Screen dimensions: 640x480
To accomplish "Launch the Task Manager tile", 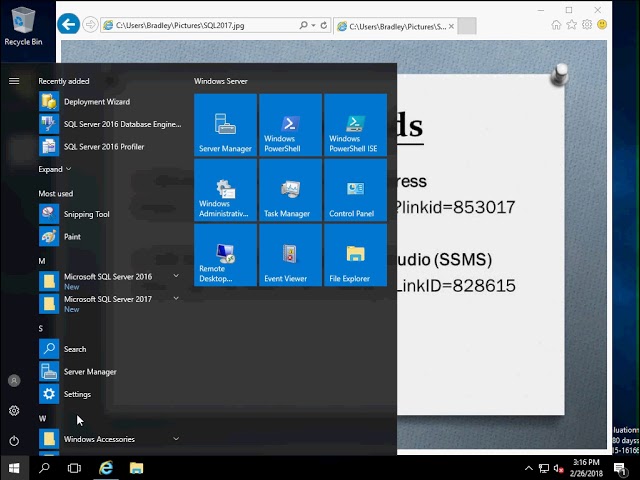I will click(x=290, y=190).
